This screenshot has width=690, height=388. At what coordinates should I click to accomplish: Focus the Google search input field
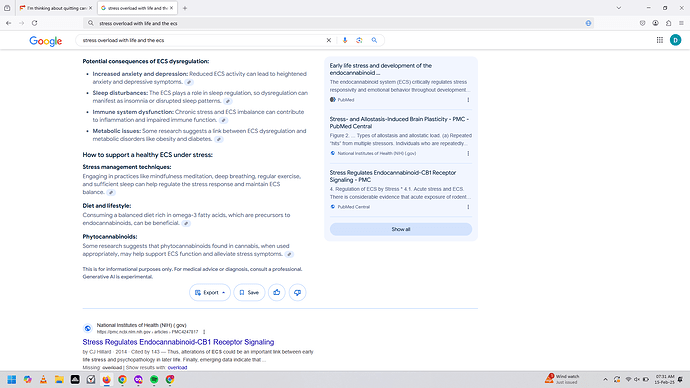click(202, 40)
